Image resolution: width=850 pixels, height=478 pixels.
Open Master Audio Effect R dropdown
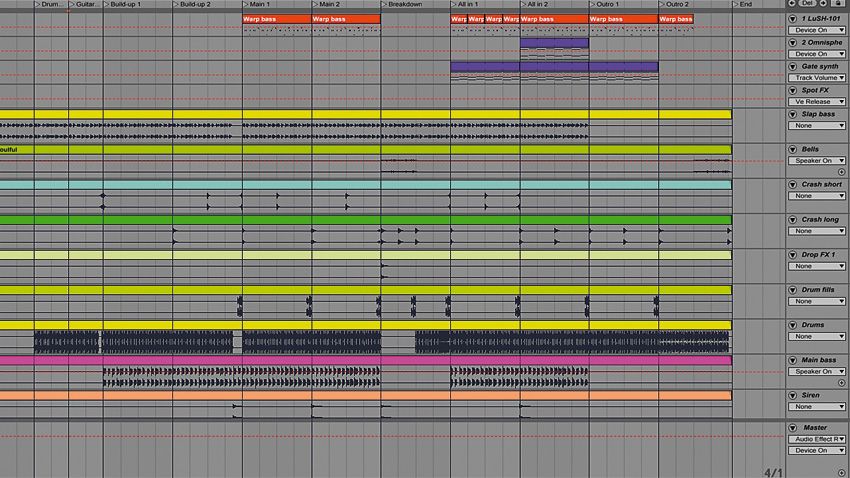pyautogui.click(x=817, y=440)
